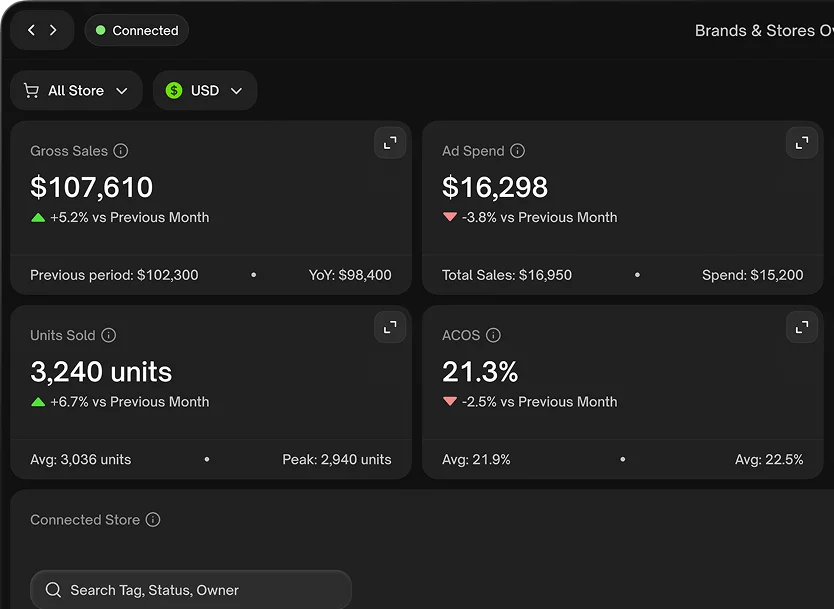Click 'Avg: 21.9%' text
This screenshot has height=609, width=834.
point(476,460)
